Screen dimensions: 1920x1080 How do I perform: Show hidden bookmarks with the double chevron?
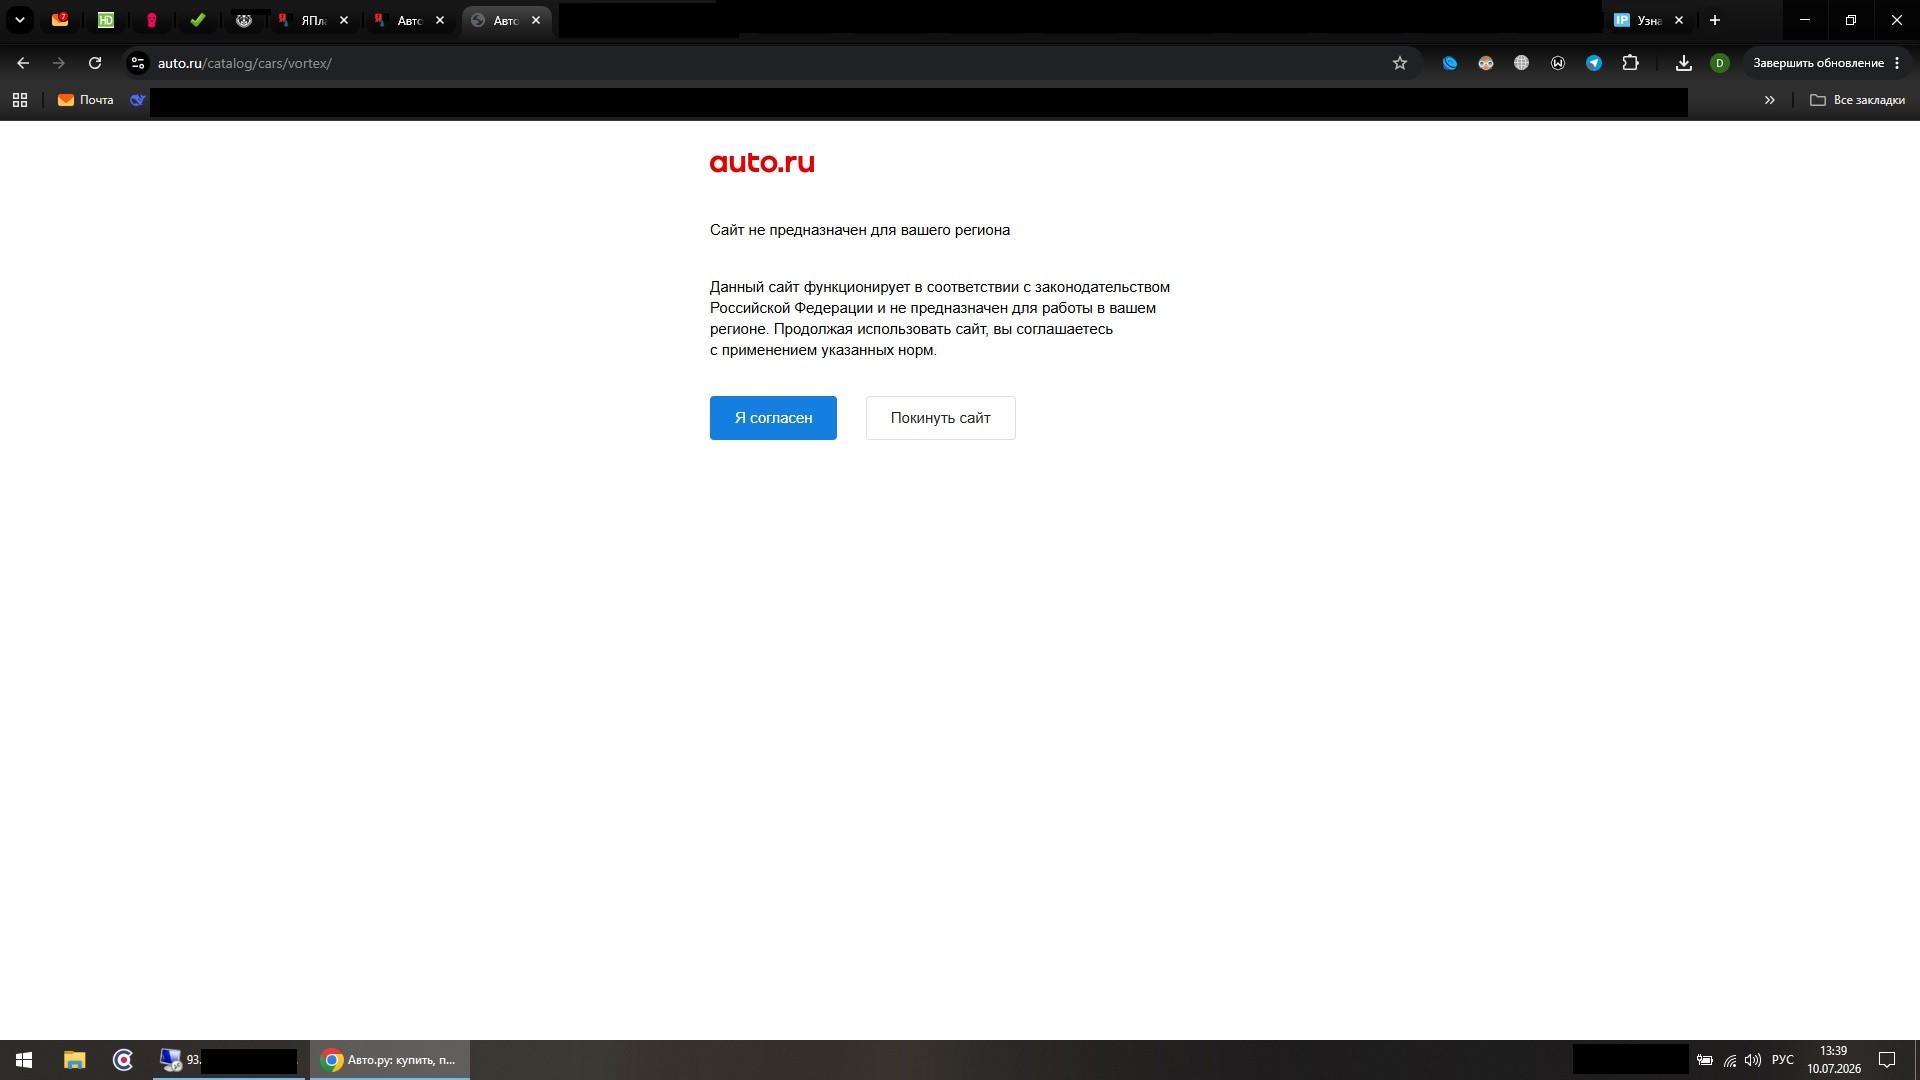pyautogui.click(x=1770, y=100)
